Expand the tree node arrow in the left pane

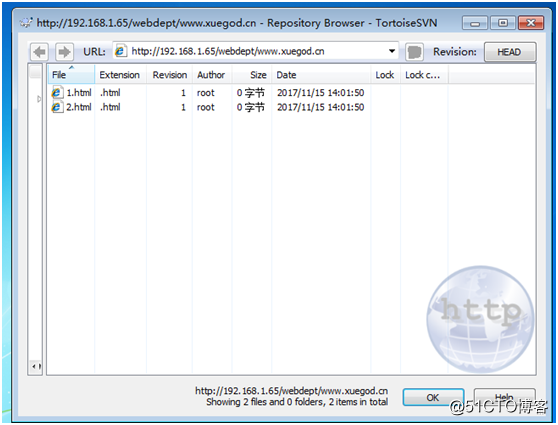click(39, 99)
